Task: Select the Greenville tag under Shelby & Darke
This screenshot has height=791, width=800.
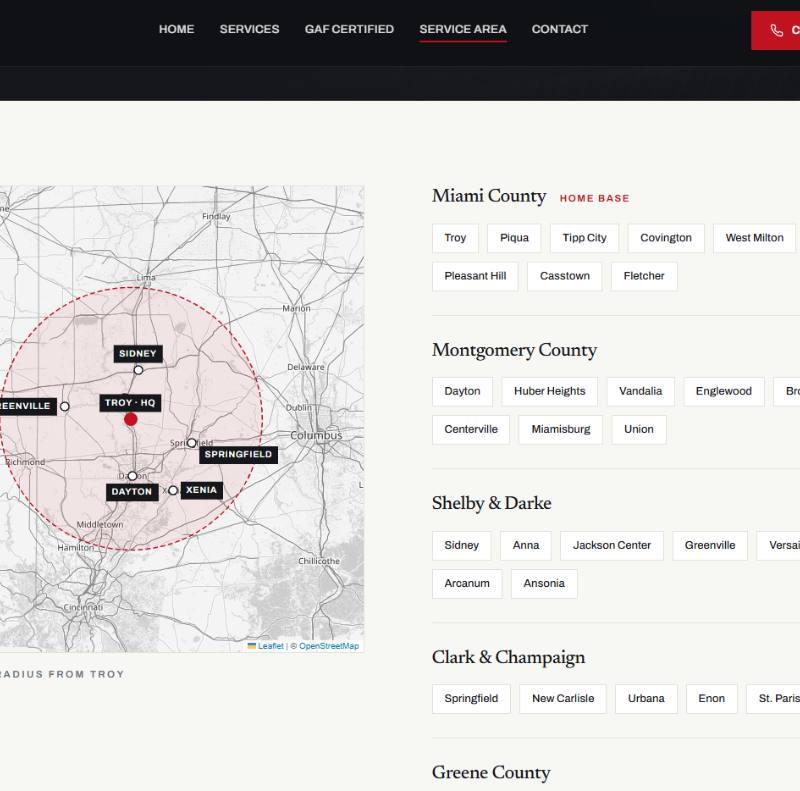Action: [x=710, y=546]
